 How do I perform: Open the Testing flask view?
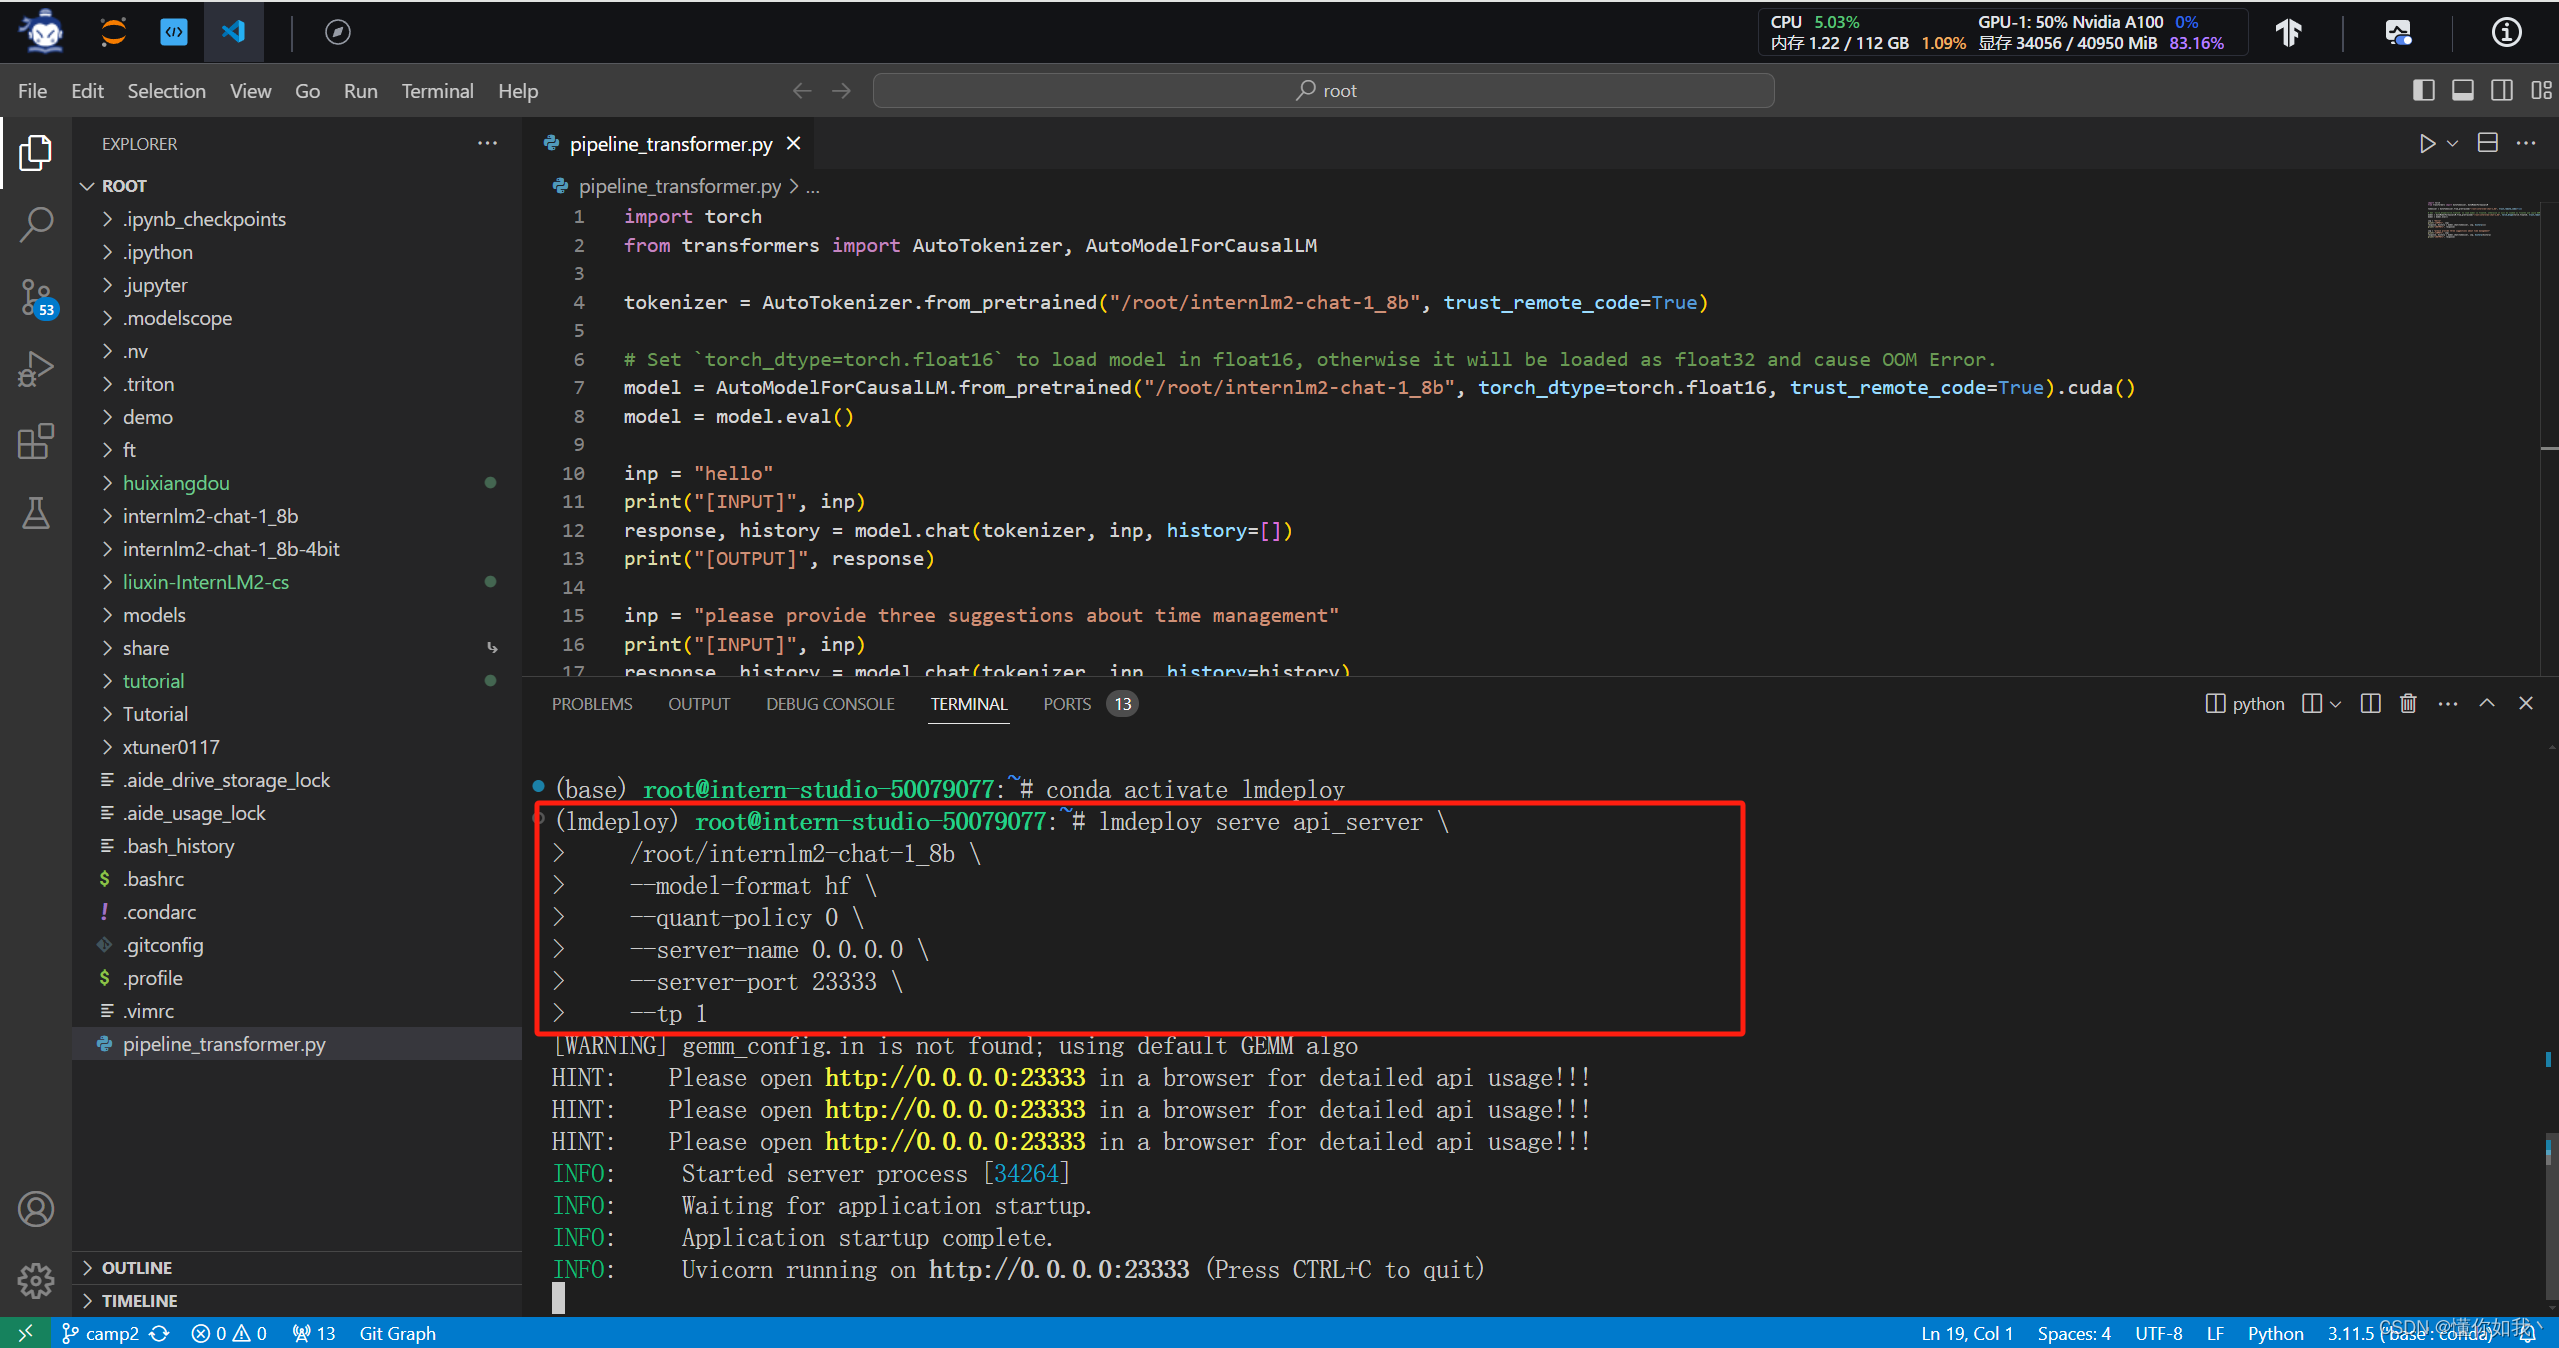(x=36, y=513)
